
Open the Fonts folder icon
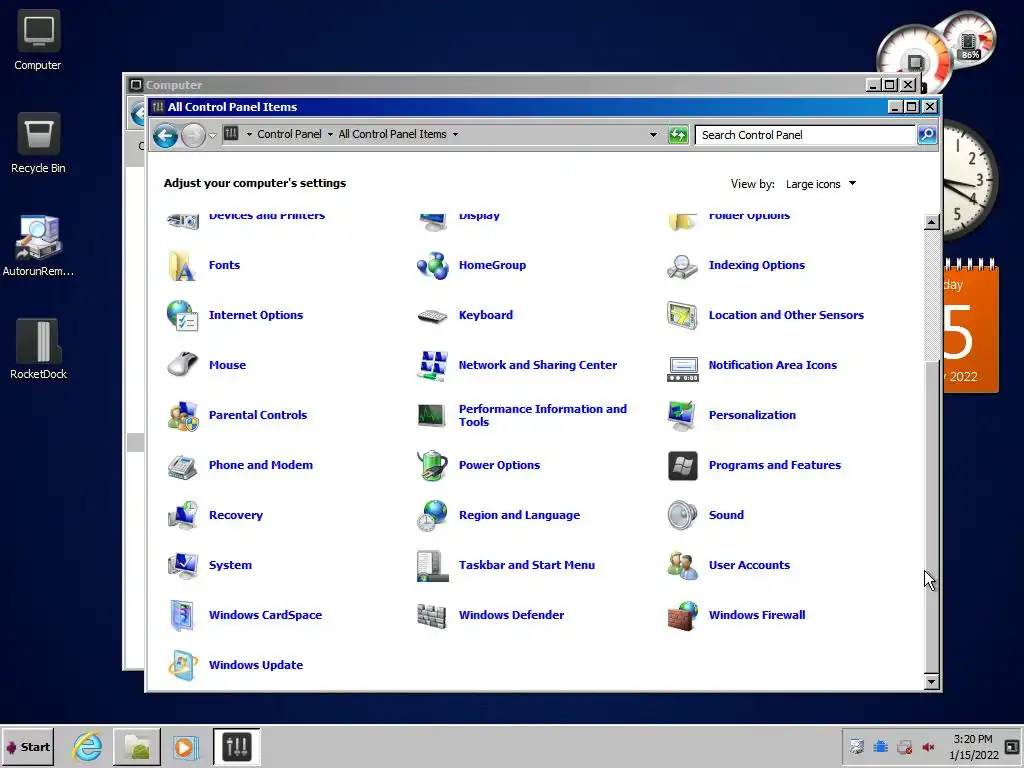pos(182,265)
